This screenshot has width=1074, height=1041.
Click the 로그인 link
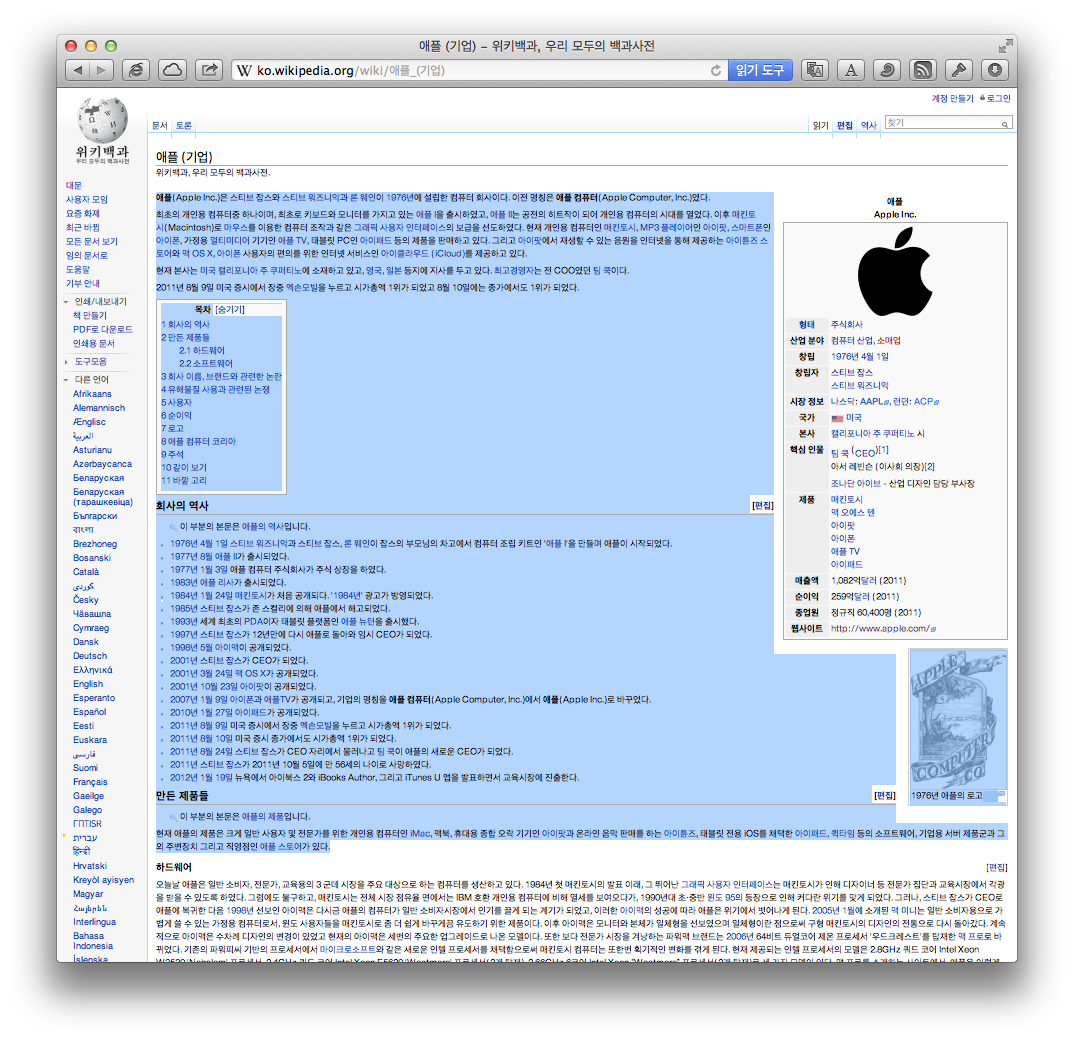(999, 99)
